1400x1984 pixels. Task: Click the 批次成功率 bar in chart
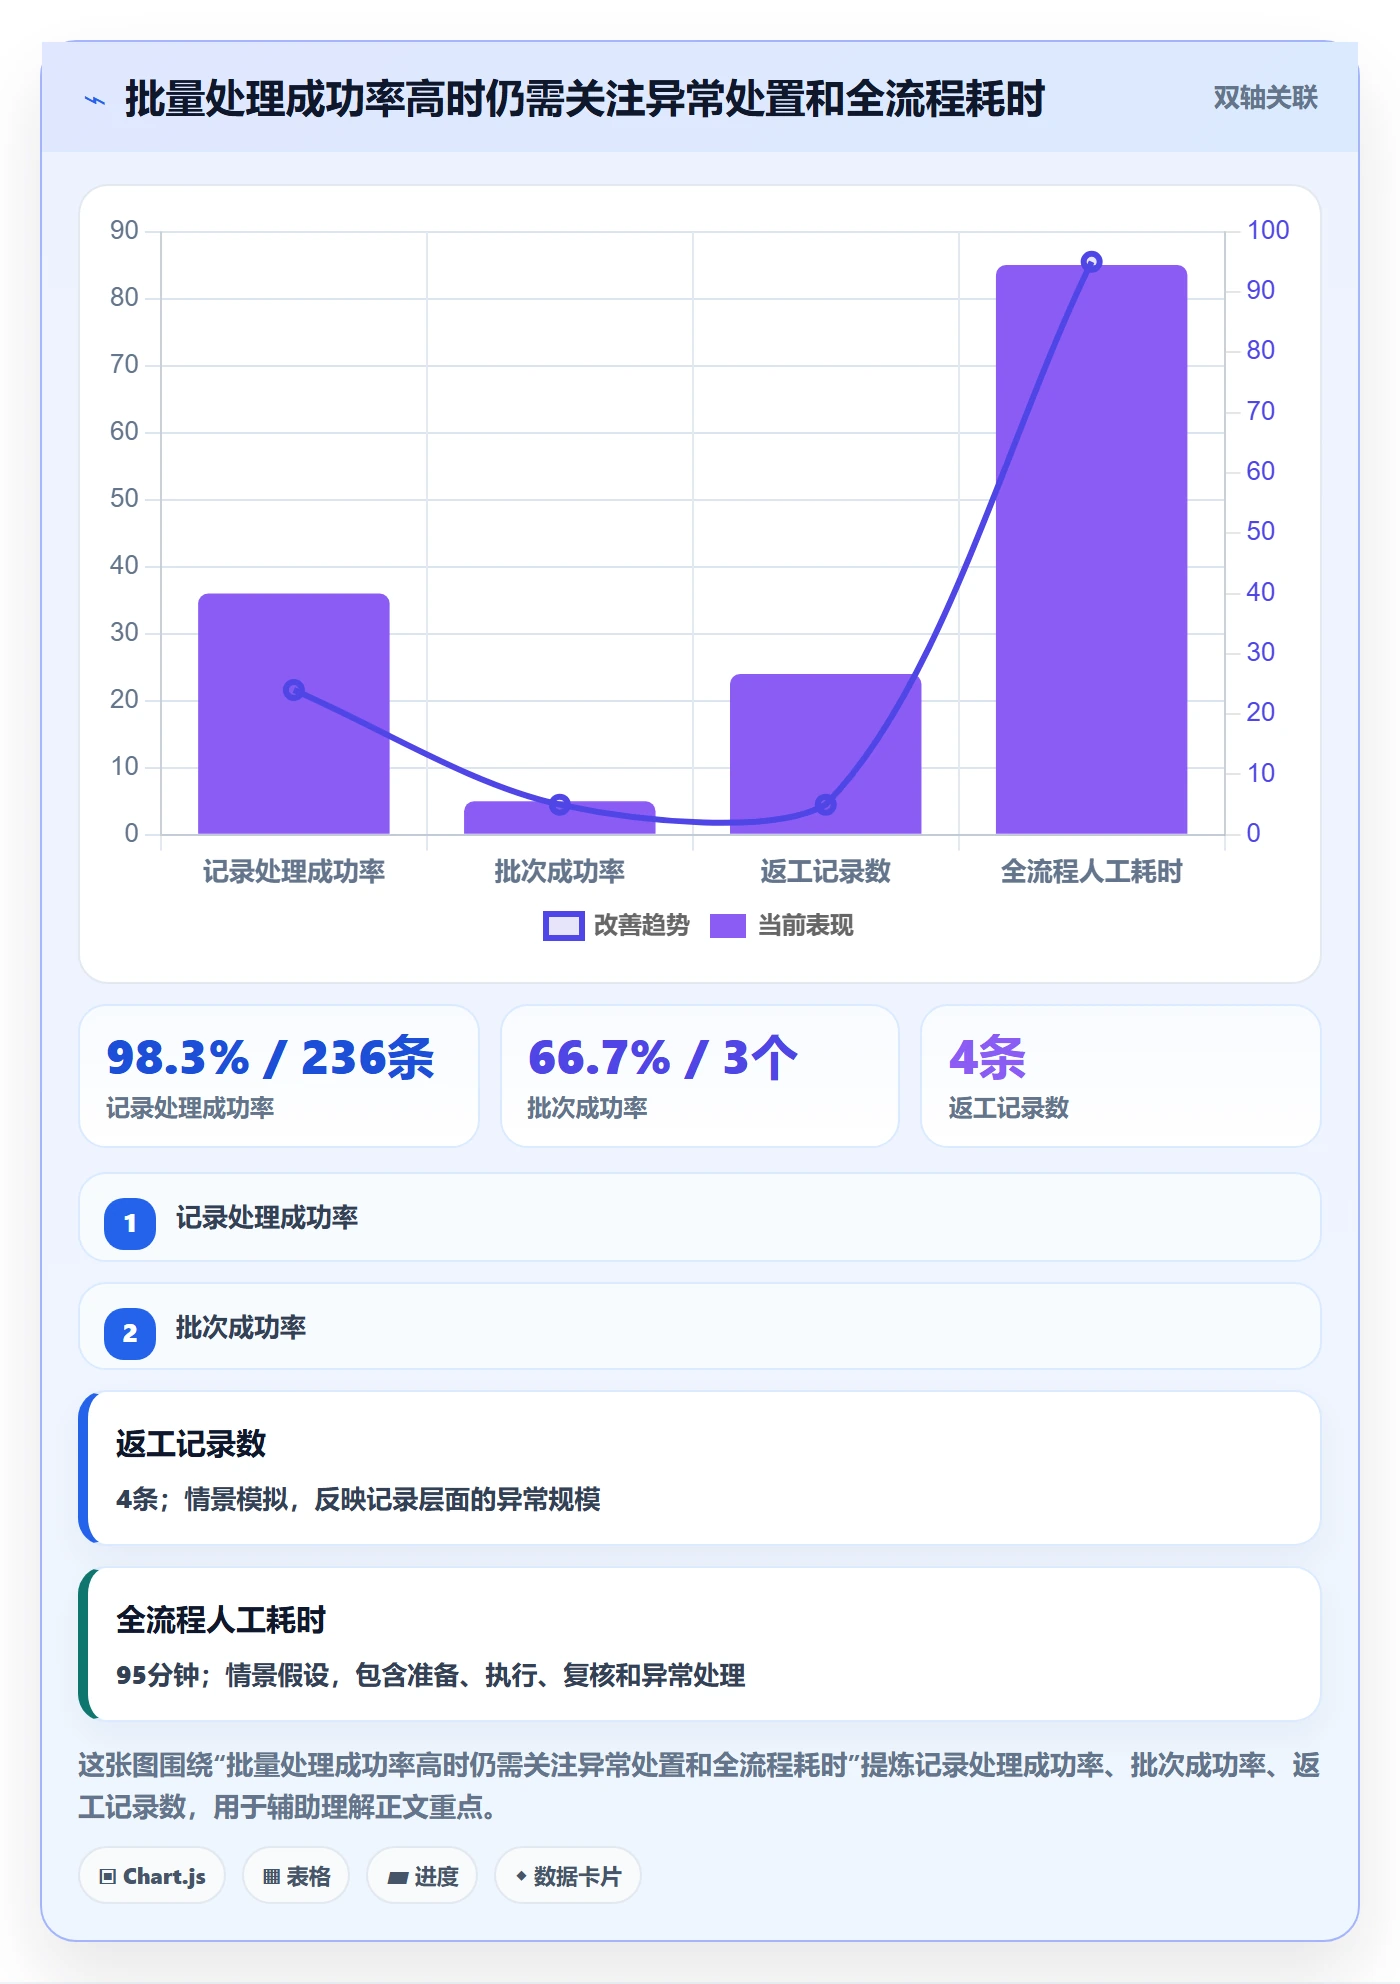[560, 818]
